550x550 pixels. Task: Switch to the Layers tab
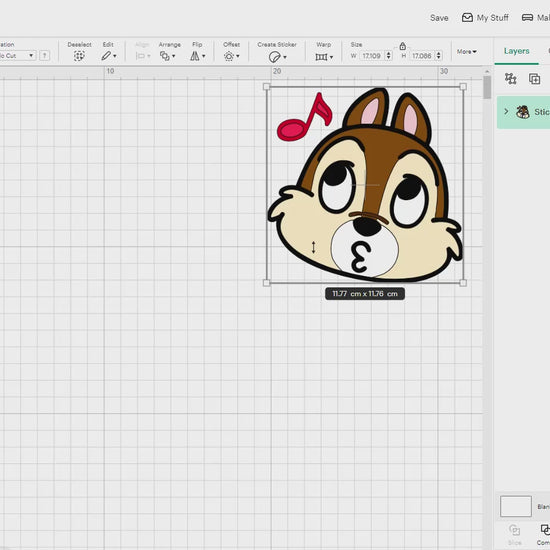(x=516, y=51)
